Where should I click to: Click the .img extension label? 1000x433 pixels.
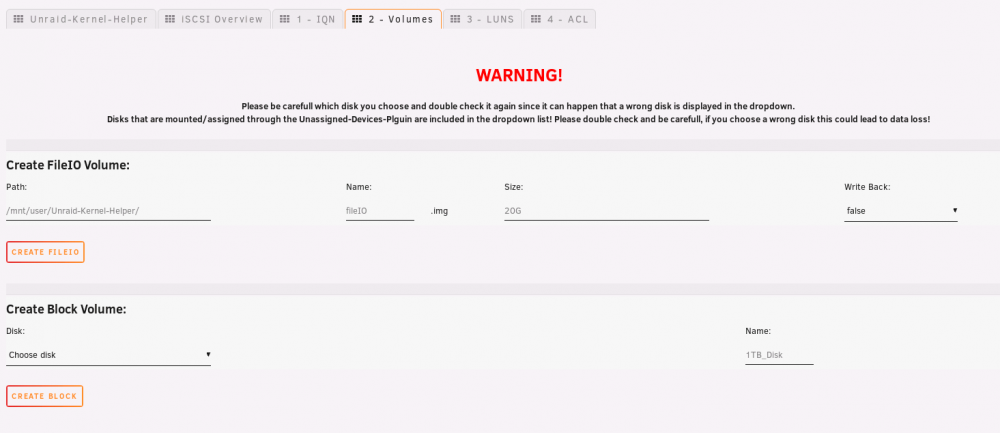pyautogui.click(x=439, y=210)
